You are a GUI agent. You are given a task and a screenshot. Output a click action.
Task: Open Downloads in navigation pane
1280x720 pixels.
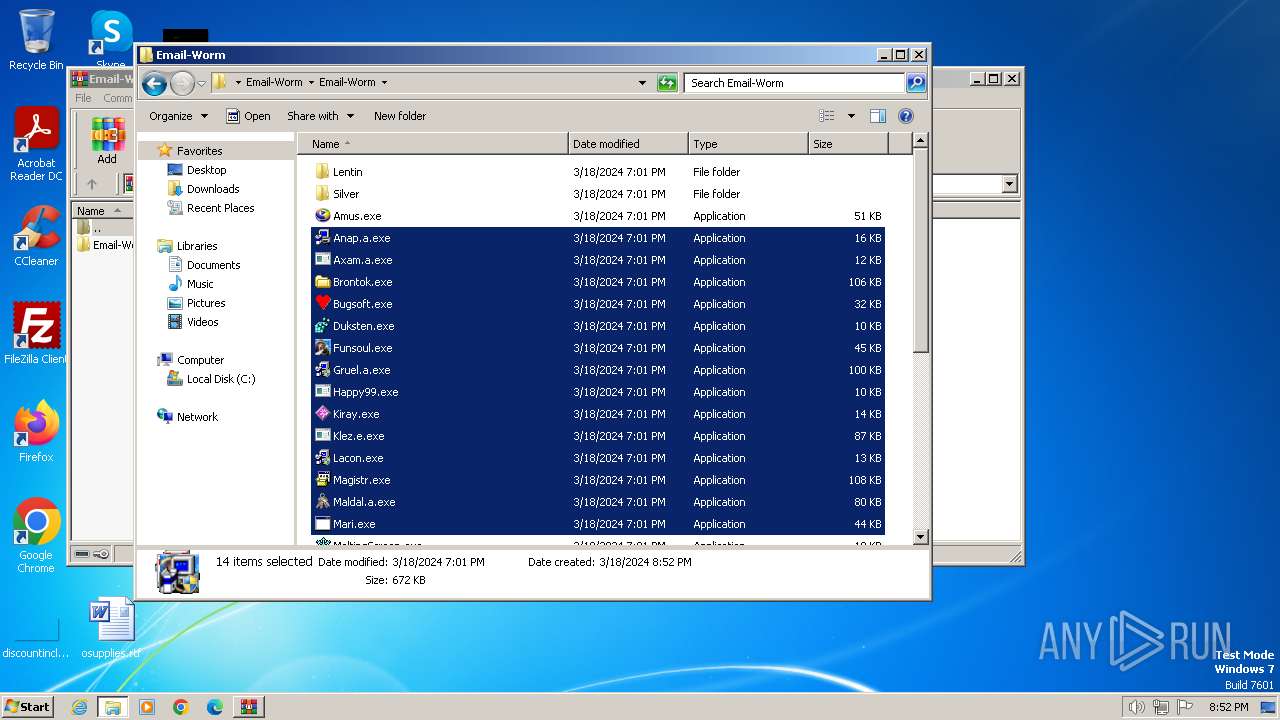click(213, 189)
